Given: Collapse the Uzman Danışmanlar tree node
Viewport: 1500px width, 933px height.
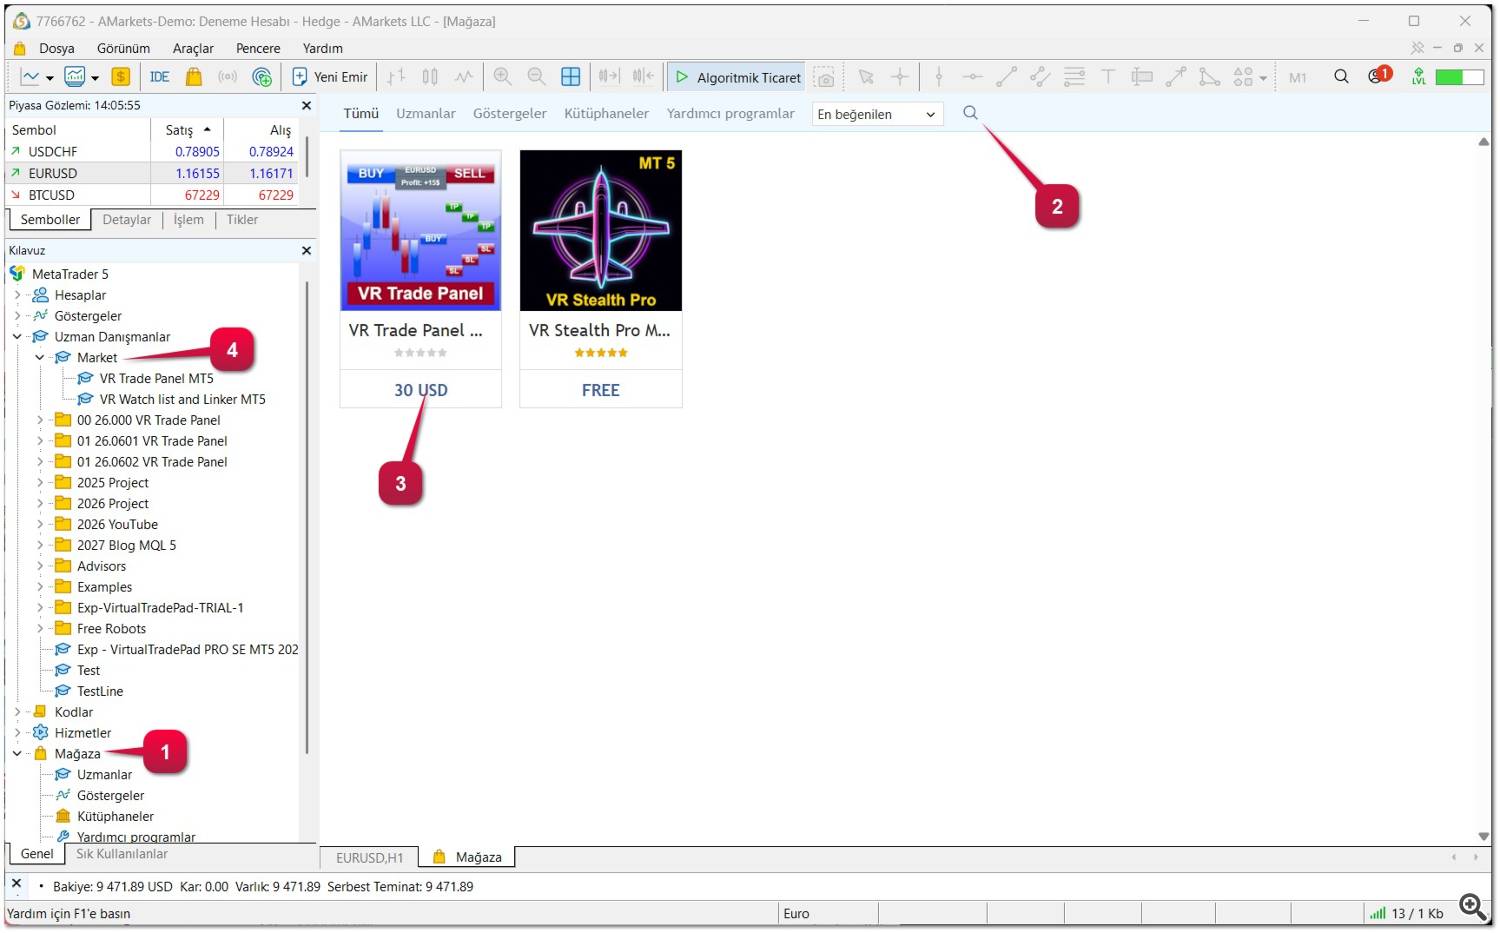Looking at the screenshot, I should click(17, 337).
